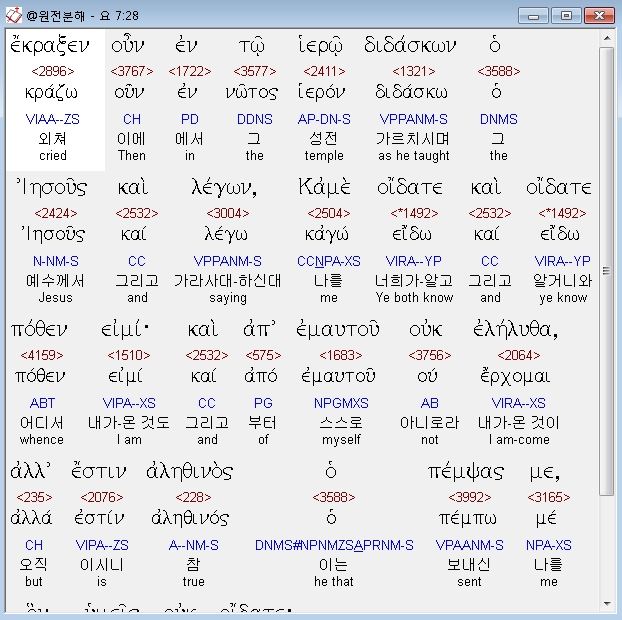The image size is (622, 620).
Task: Click the English gloss 'temple'
Action: pyautogui.click(x=324, y=155)
